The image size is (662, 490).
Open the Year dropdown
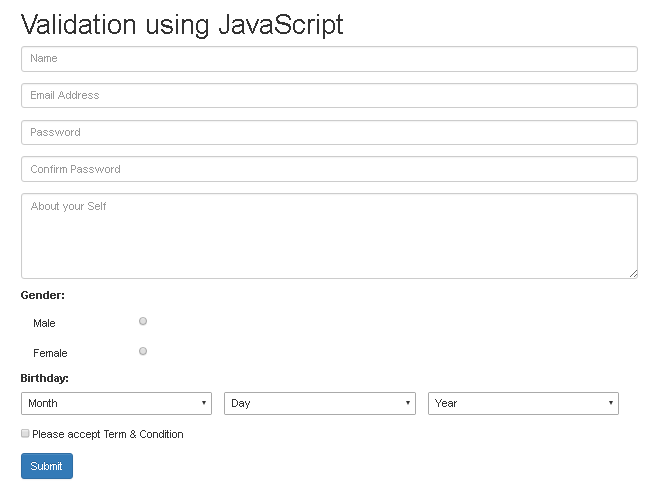(524, 403)
